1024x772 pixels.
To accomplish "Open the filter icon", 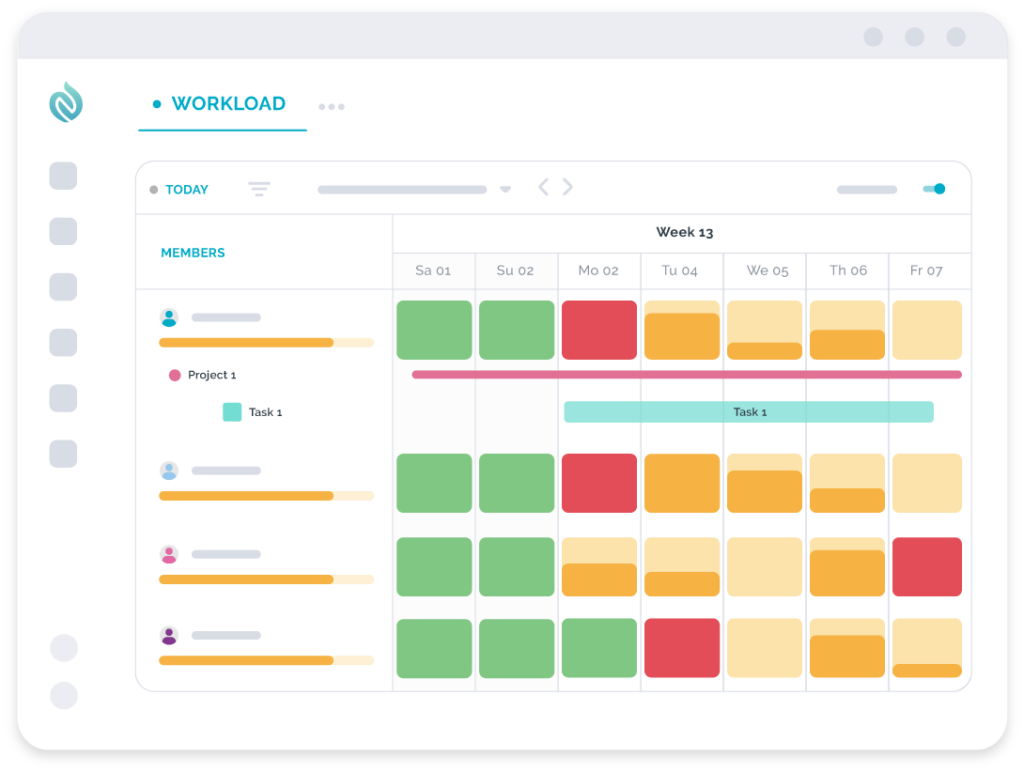I will pos(259,189).
